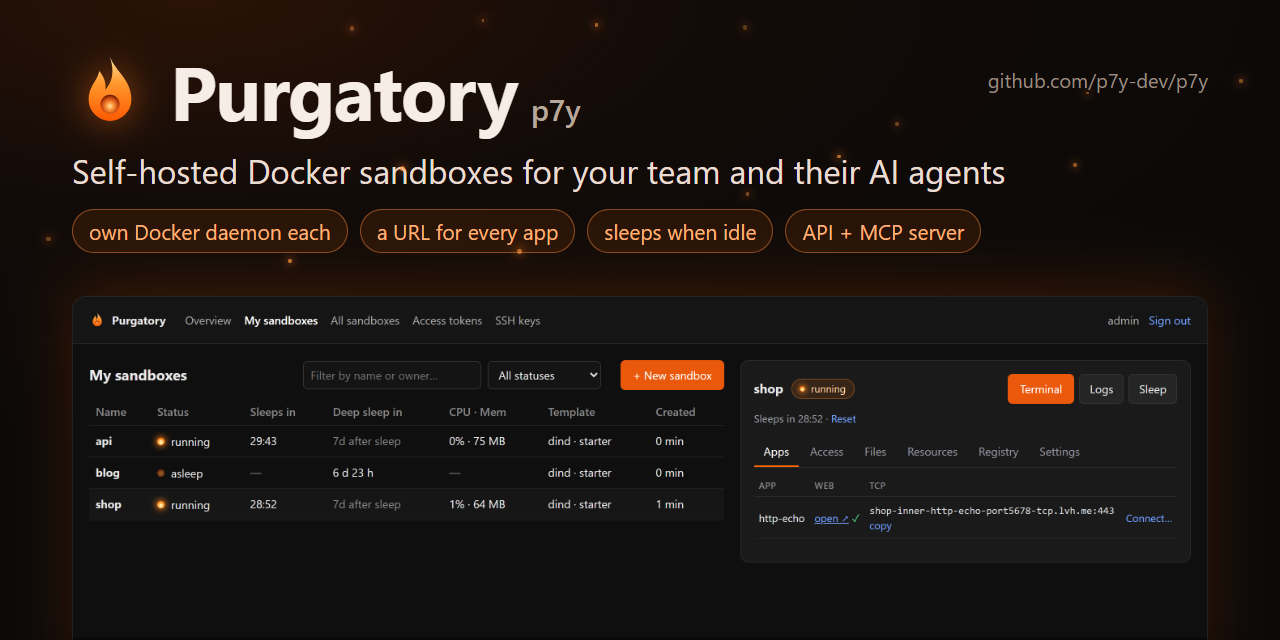Screen dimensions: 1280x640
Task: Click the '6 d 23 h' deep sleep cell
Action: click(353, 473)
